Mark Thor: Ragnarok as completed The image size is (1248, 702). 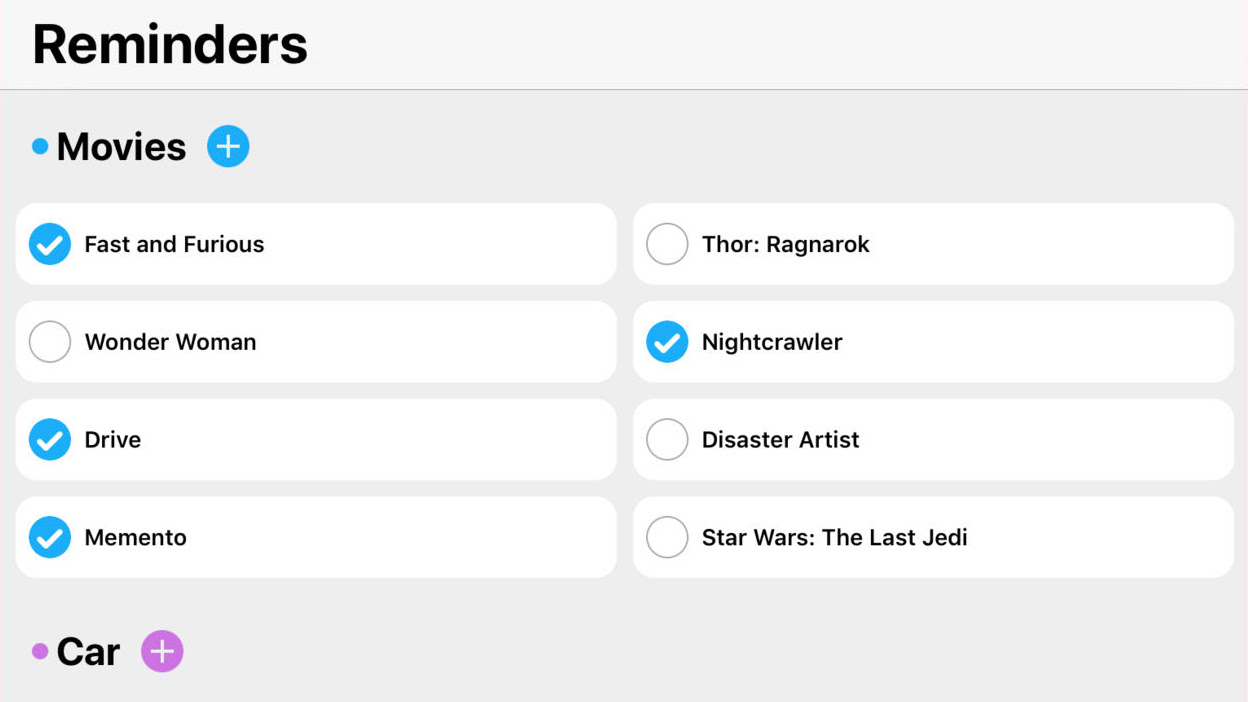click(x=667, y=244)
